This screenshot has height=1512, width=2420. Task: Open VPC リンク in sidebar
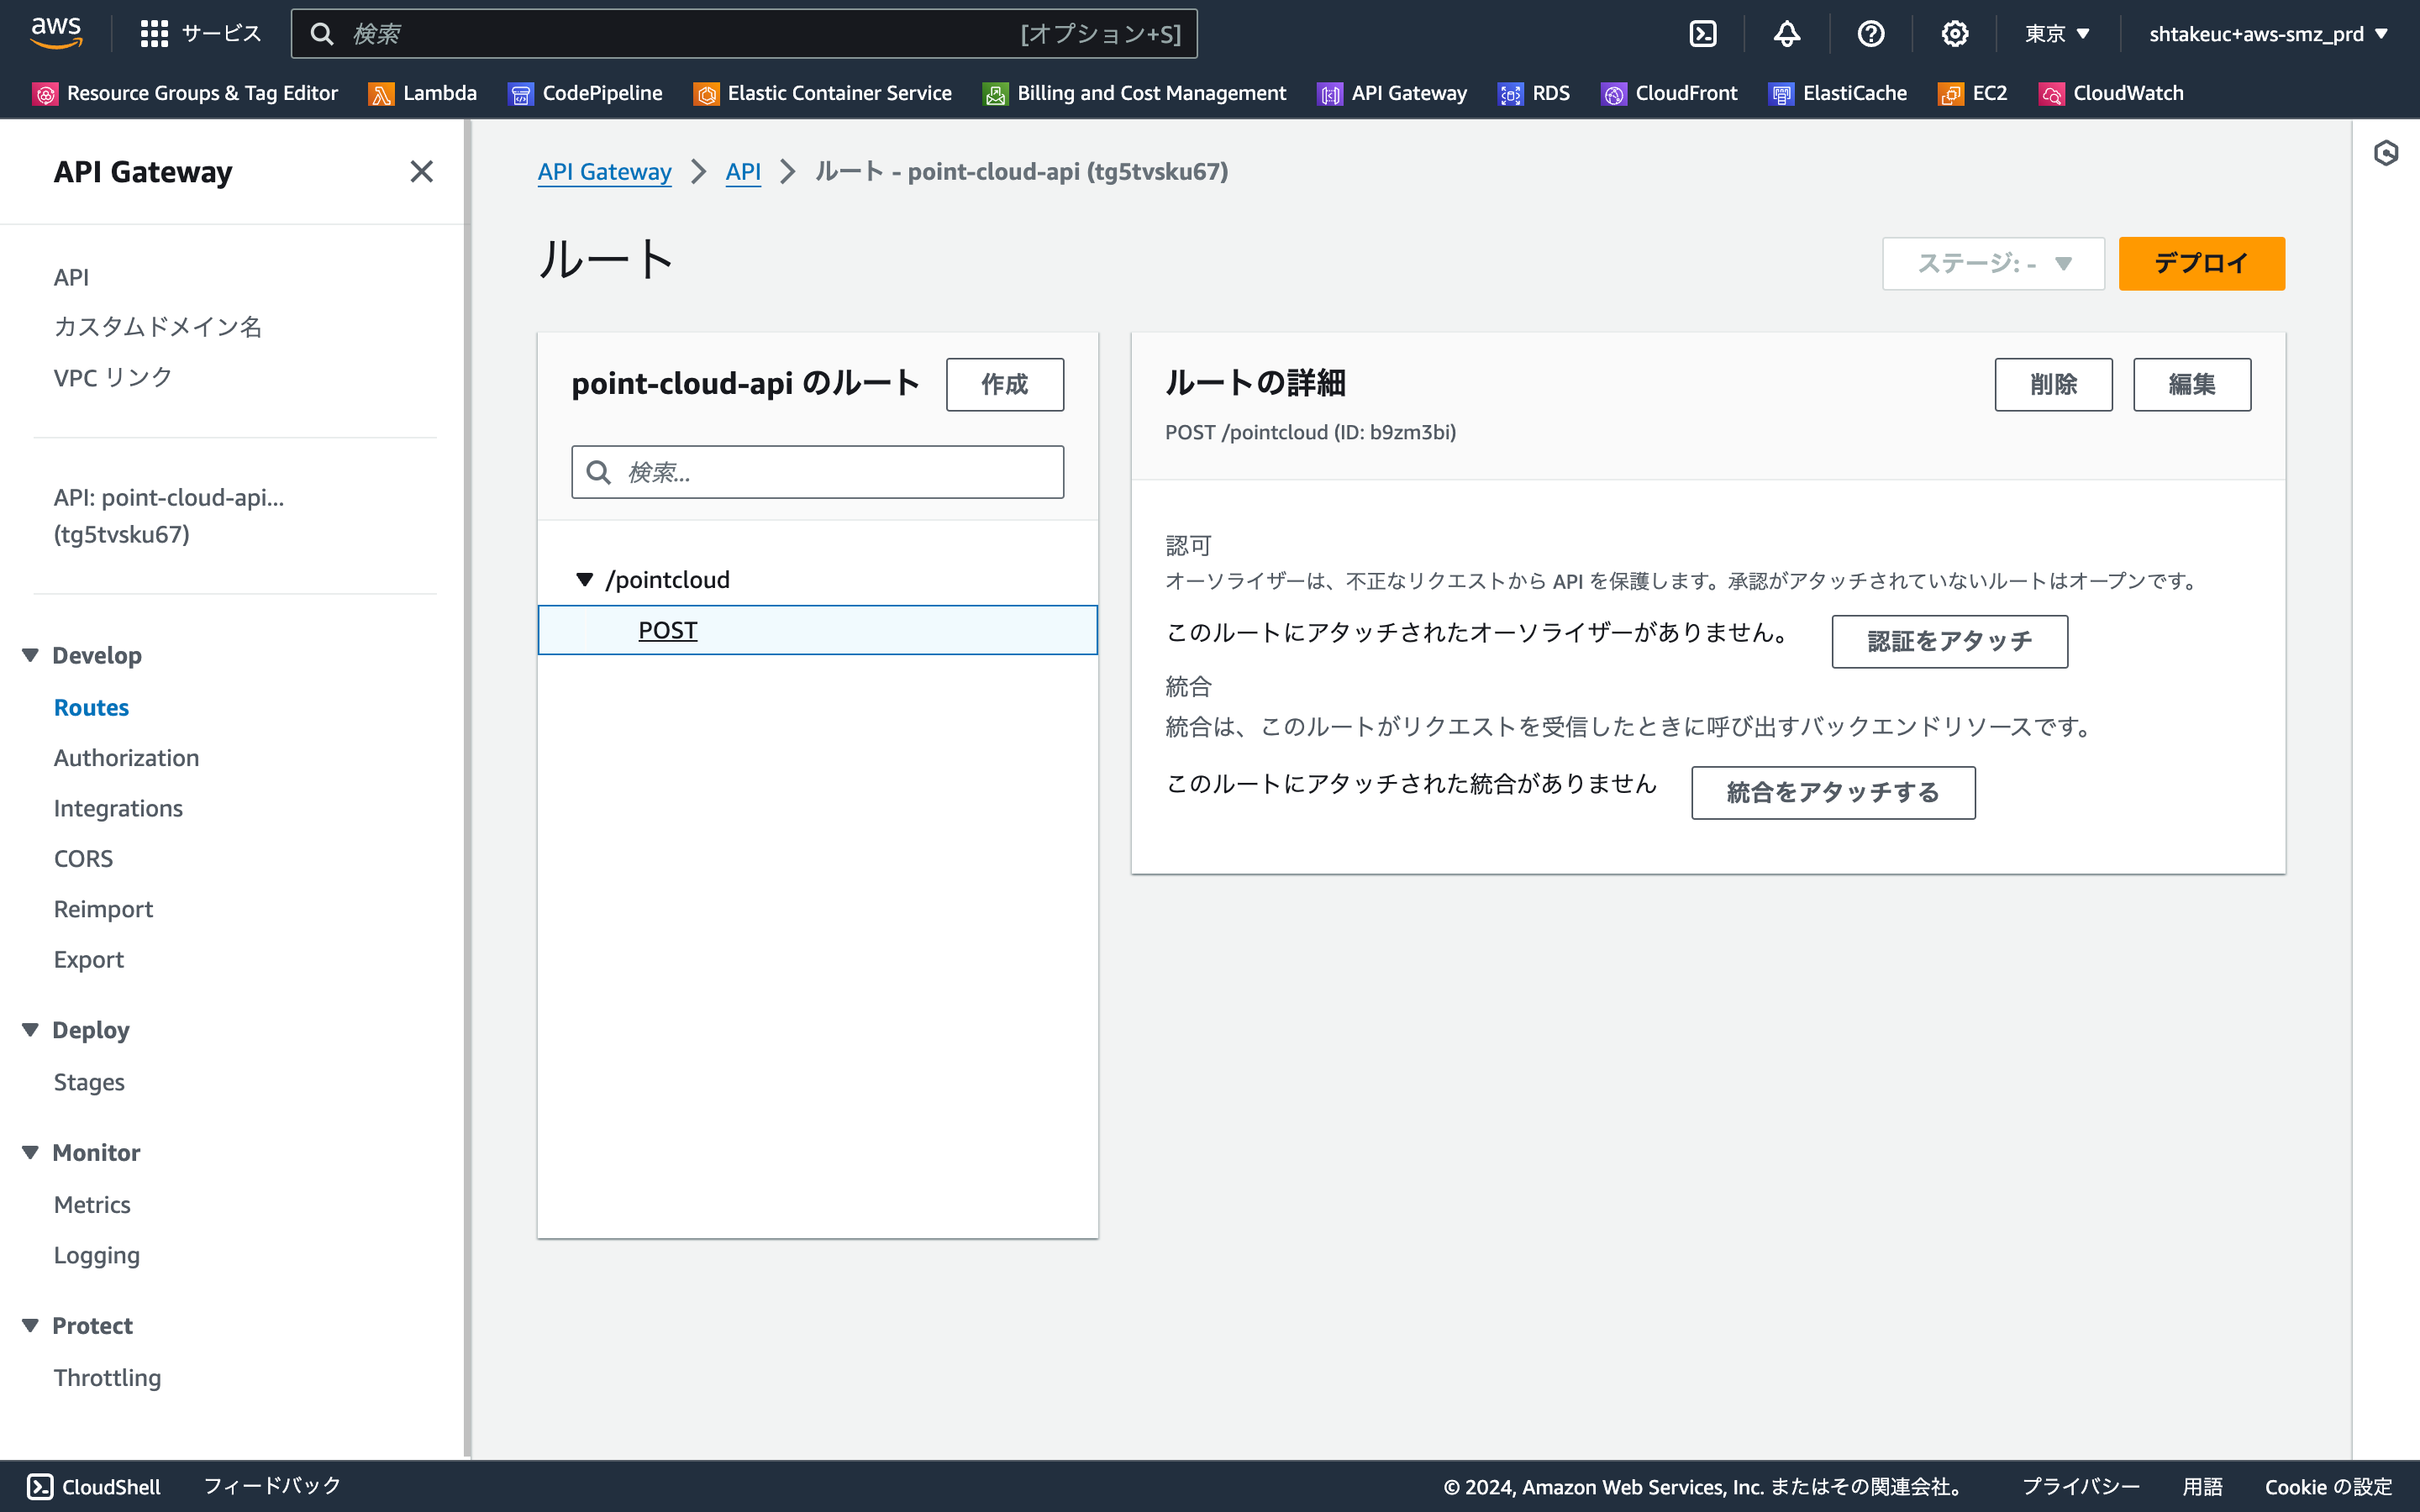point(113,377)
